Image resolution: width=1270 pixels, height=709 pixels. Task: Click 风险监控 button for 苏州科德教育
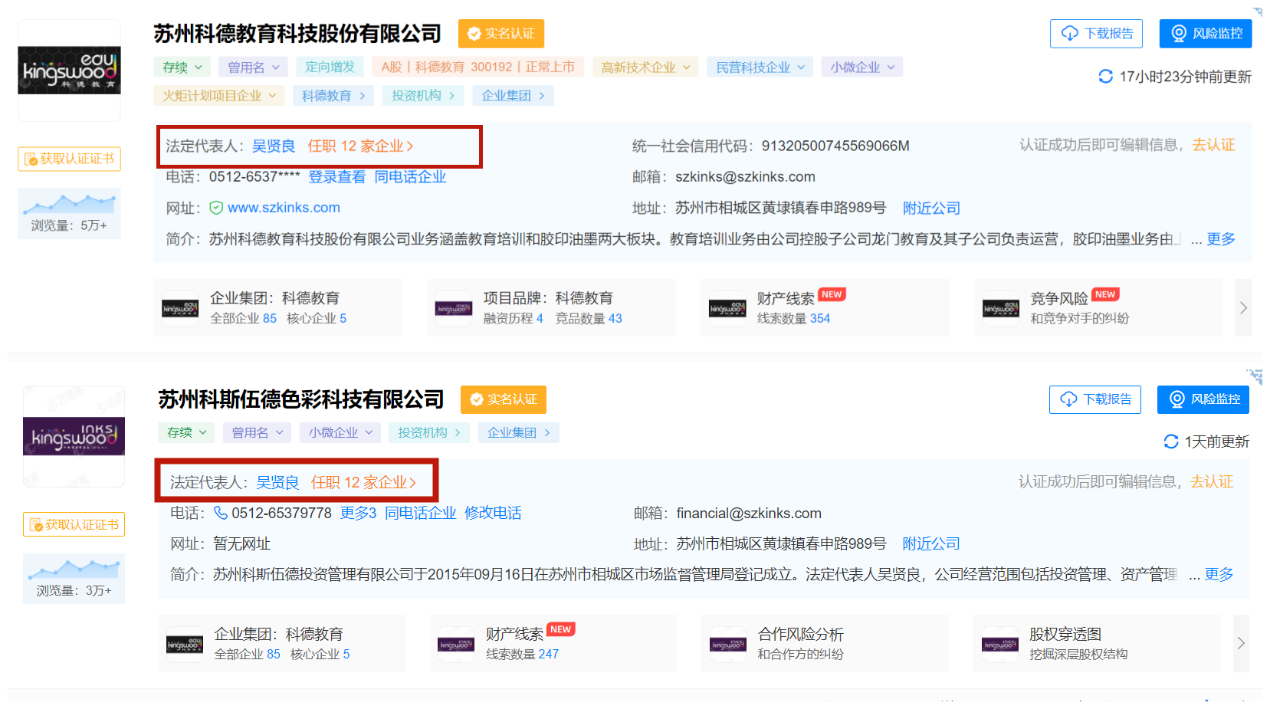(1205, 33)
